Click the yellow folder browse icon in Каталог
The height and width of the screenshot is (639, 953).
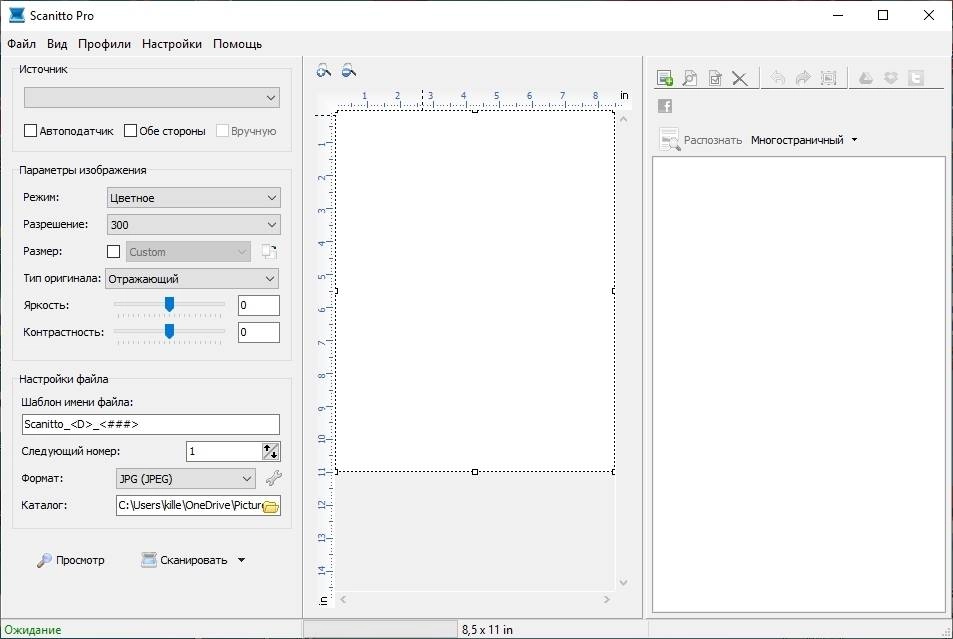tap(270, 506)
